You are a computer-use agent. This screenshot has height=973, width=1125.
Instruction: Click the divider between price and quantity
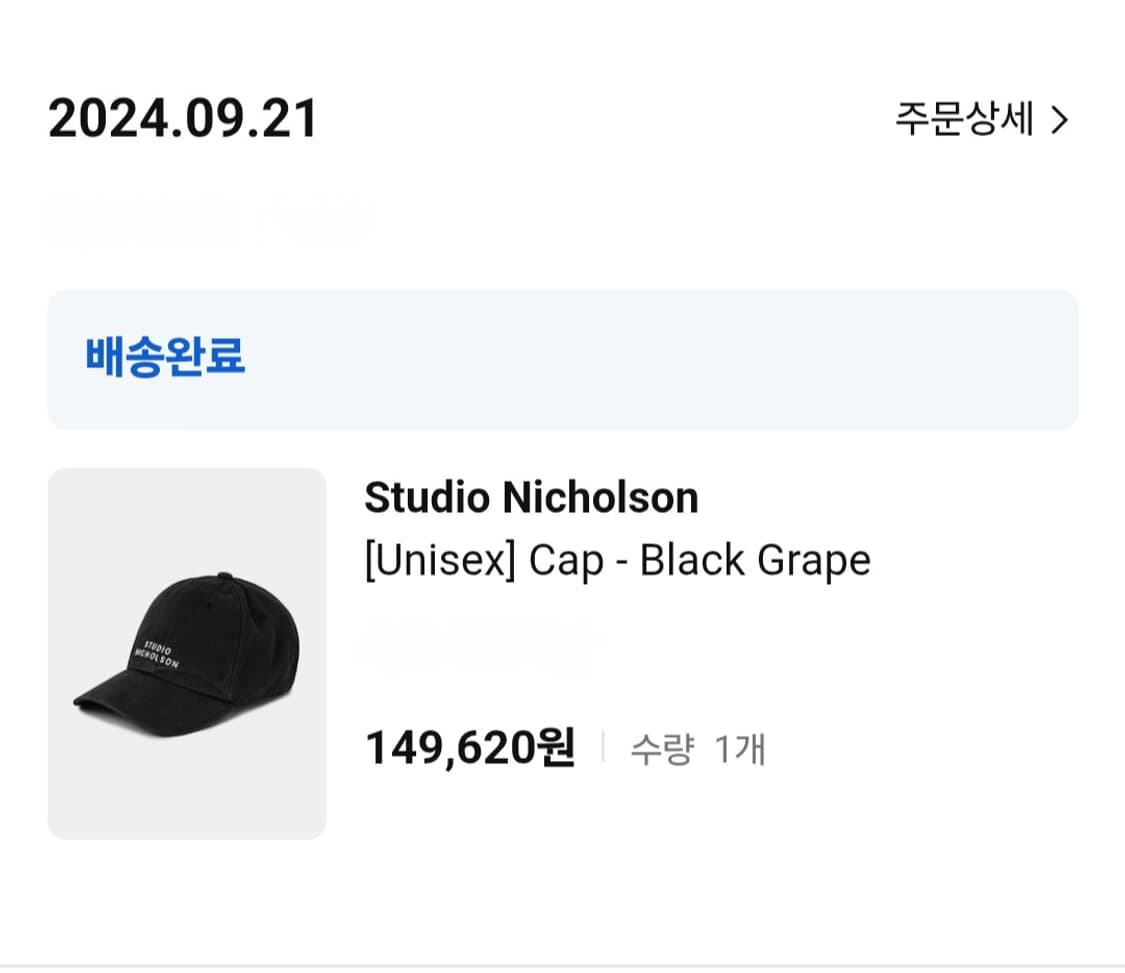603,747
